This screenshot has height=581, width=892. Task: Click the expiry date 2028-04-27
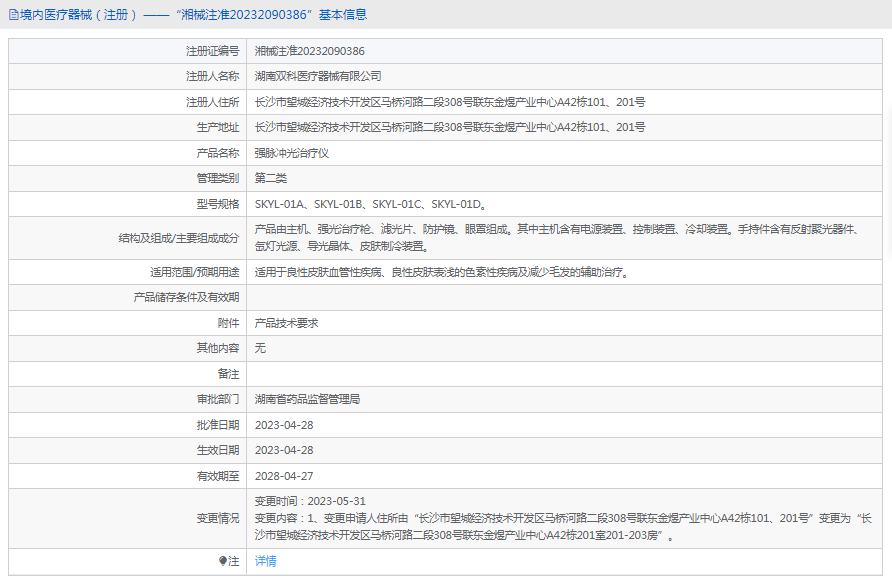pyautogui.click(x=284, y=476)
